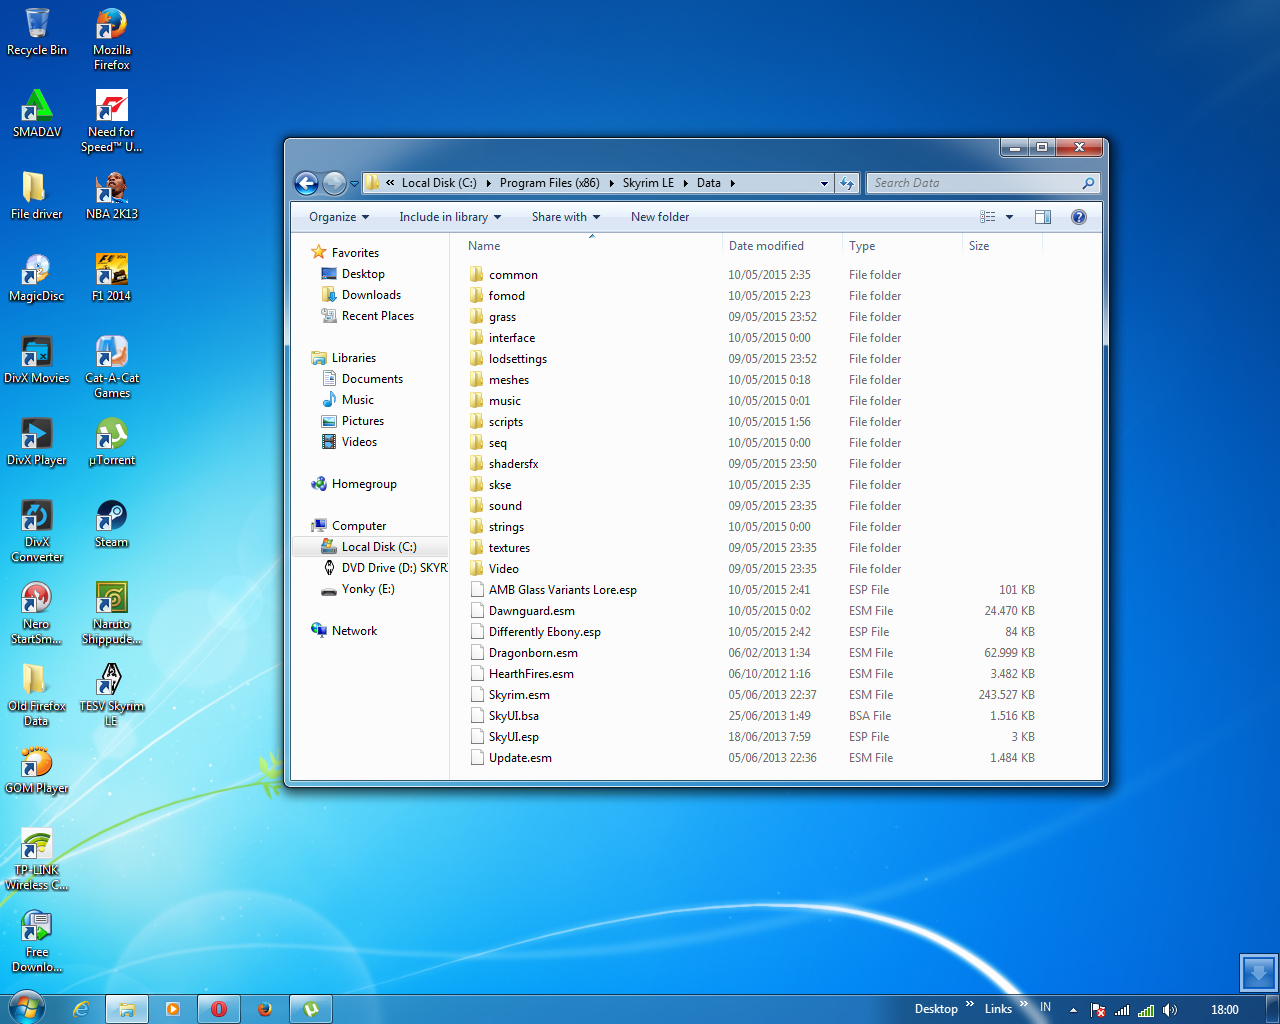Expand the address bar history dropdown
This screenshot has width=1280, height=1024.
[824, 183]
